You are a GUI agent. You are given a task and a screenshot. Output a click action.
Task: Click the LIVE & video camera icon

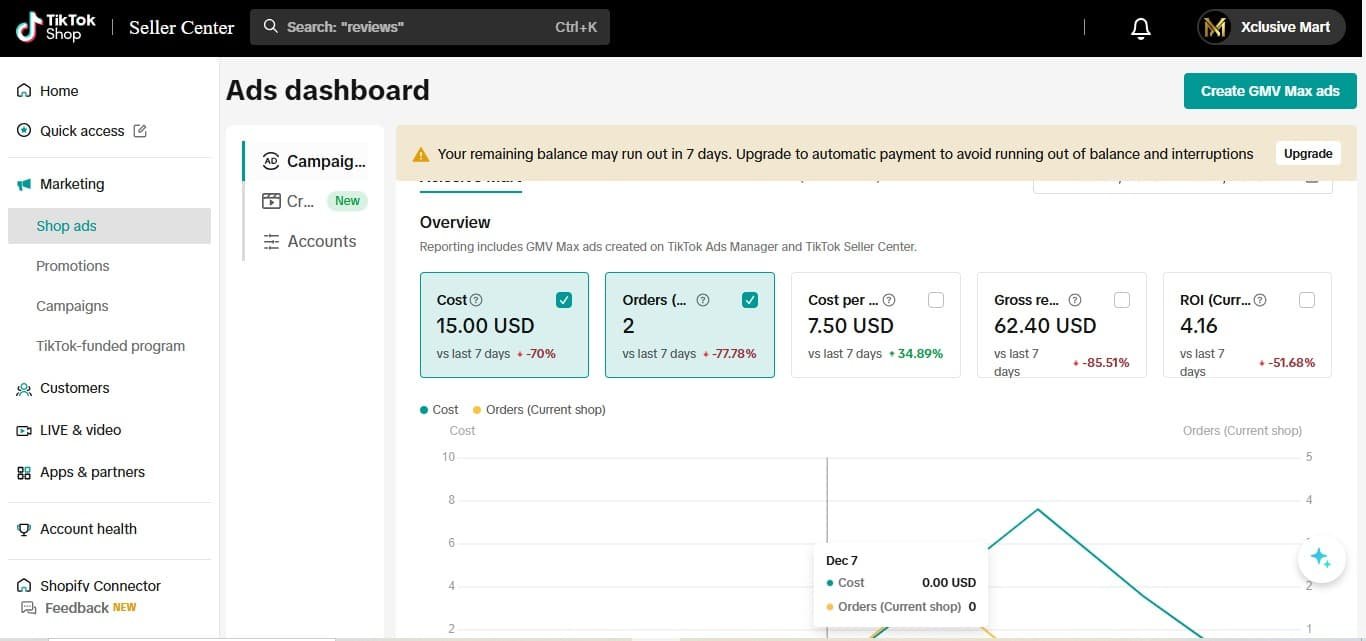pyautogui.click(x=24, y=430)
